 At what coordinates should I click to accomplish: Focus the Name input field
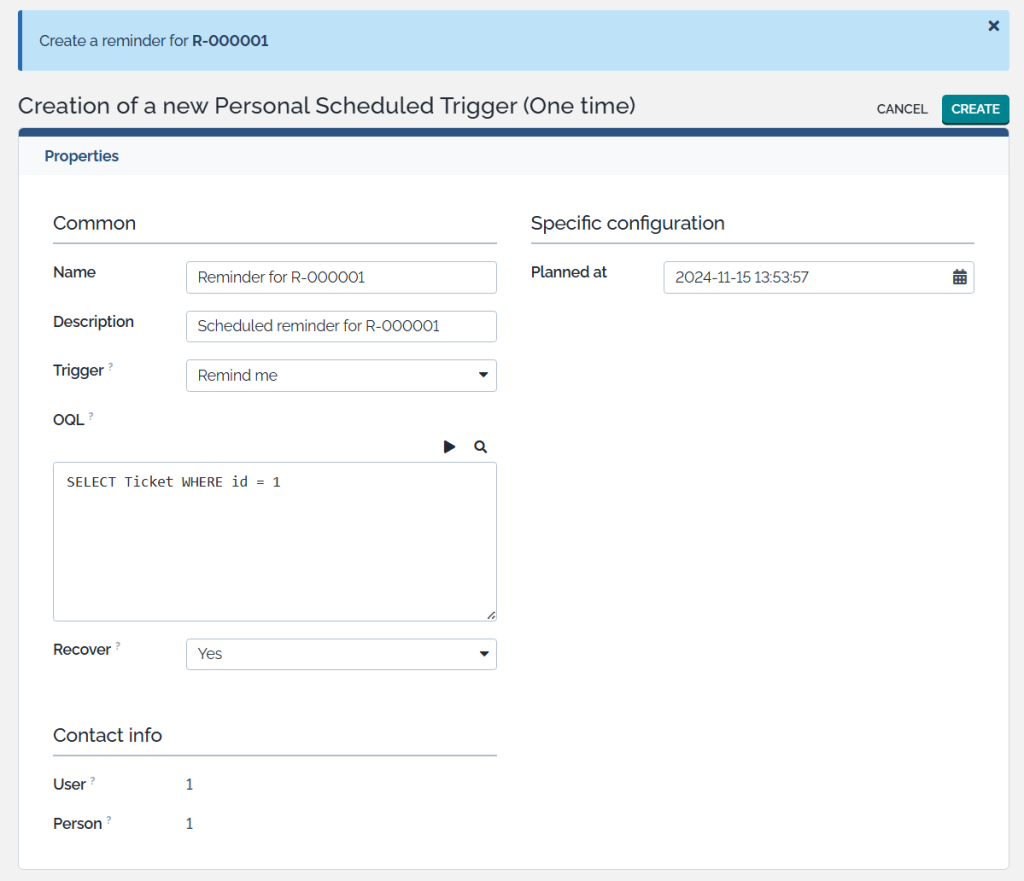coord(341,278)
